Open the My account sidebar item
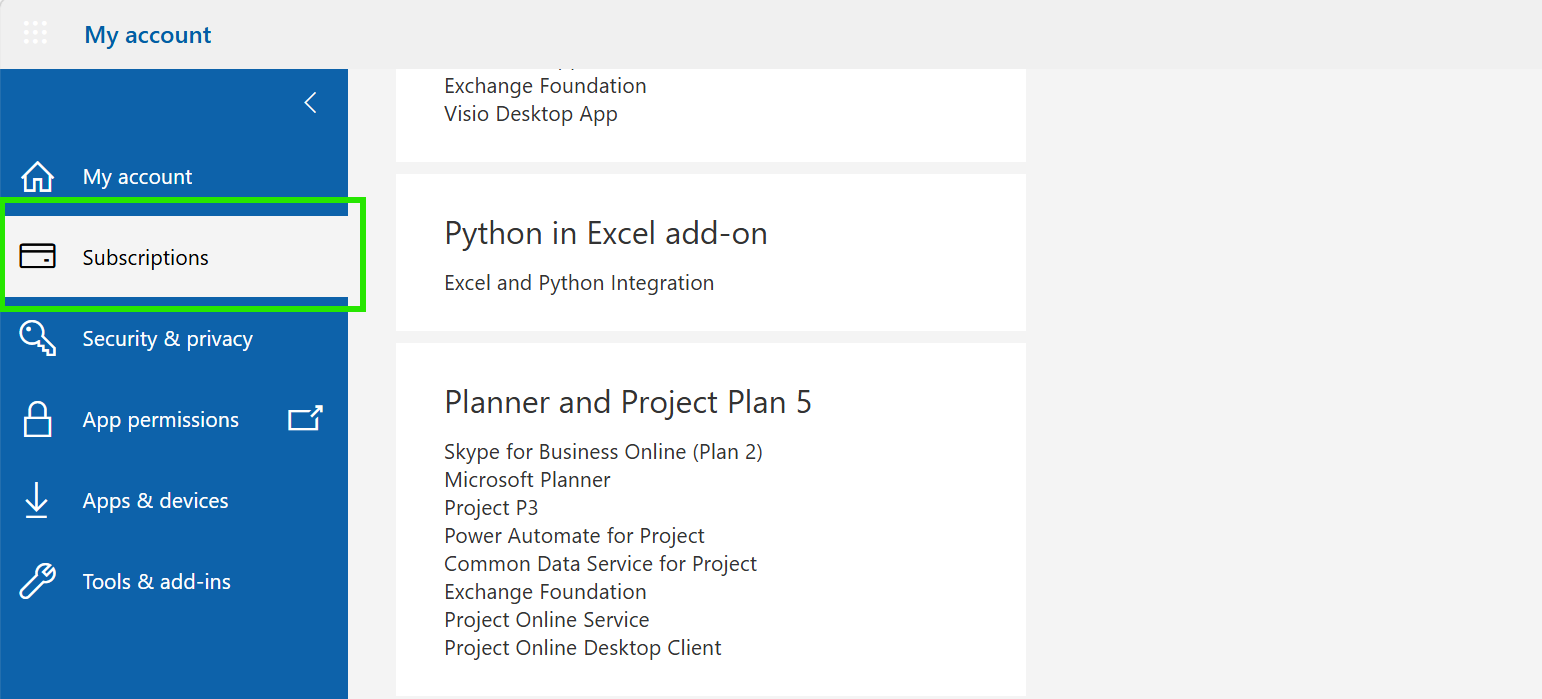The height and width of the screenshot is (699, 1542). [174, 177]
